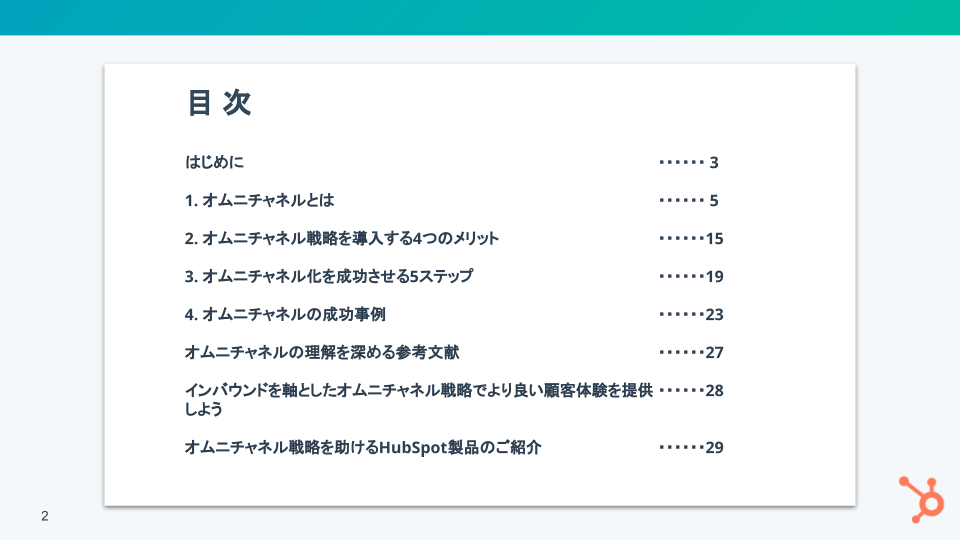Jump to page 23 from contents
The height and width of the screenshot is (540, 960).
point(714,314)
